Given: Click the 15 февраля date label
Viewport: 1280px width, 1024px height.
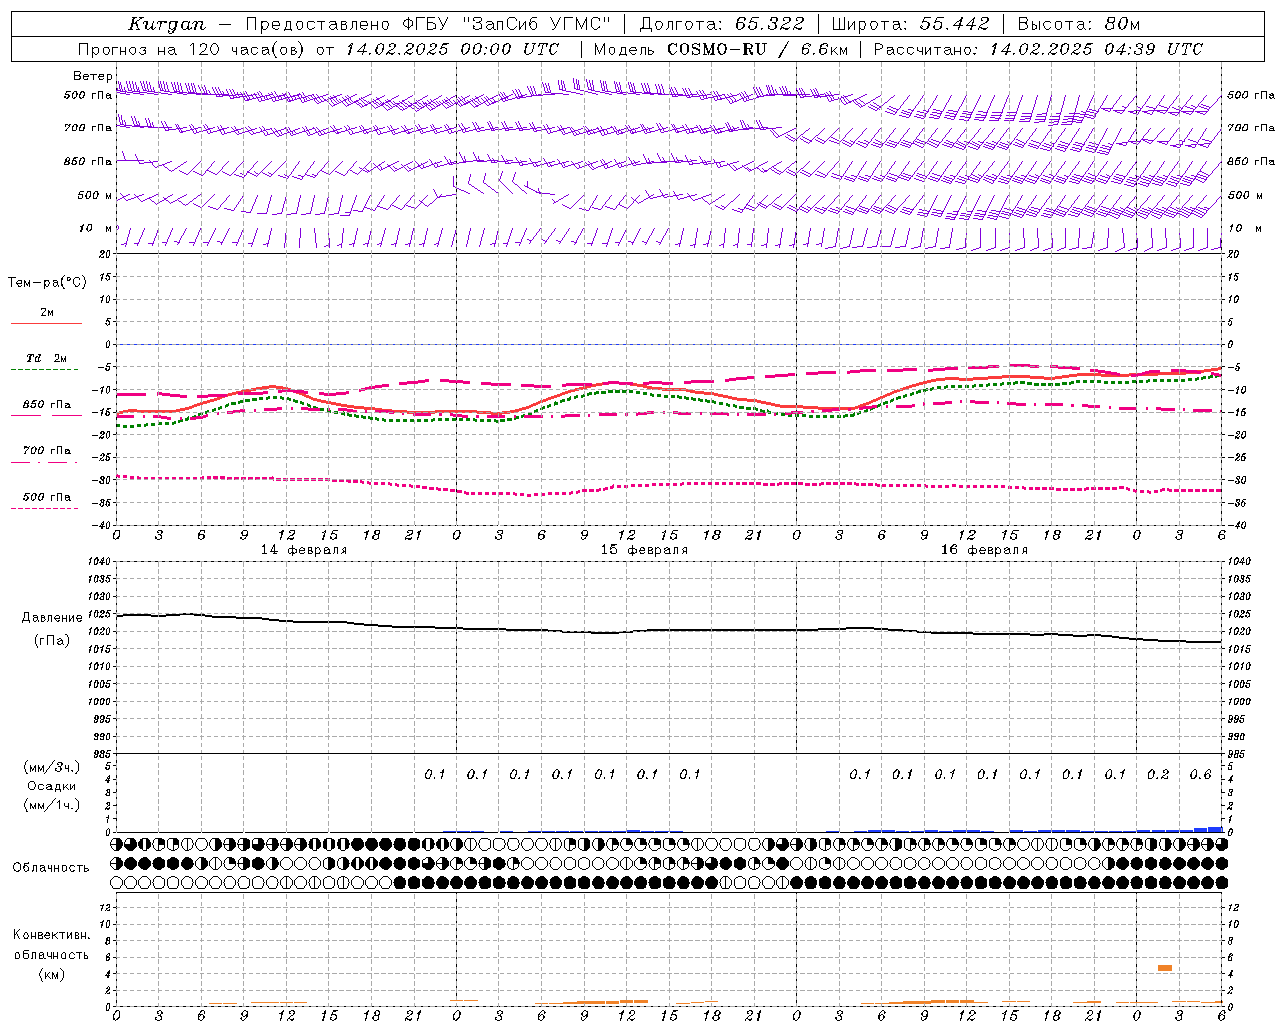Looking at the screenshot, I should (x=644, y=550).
